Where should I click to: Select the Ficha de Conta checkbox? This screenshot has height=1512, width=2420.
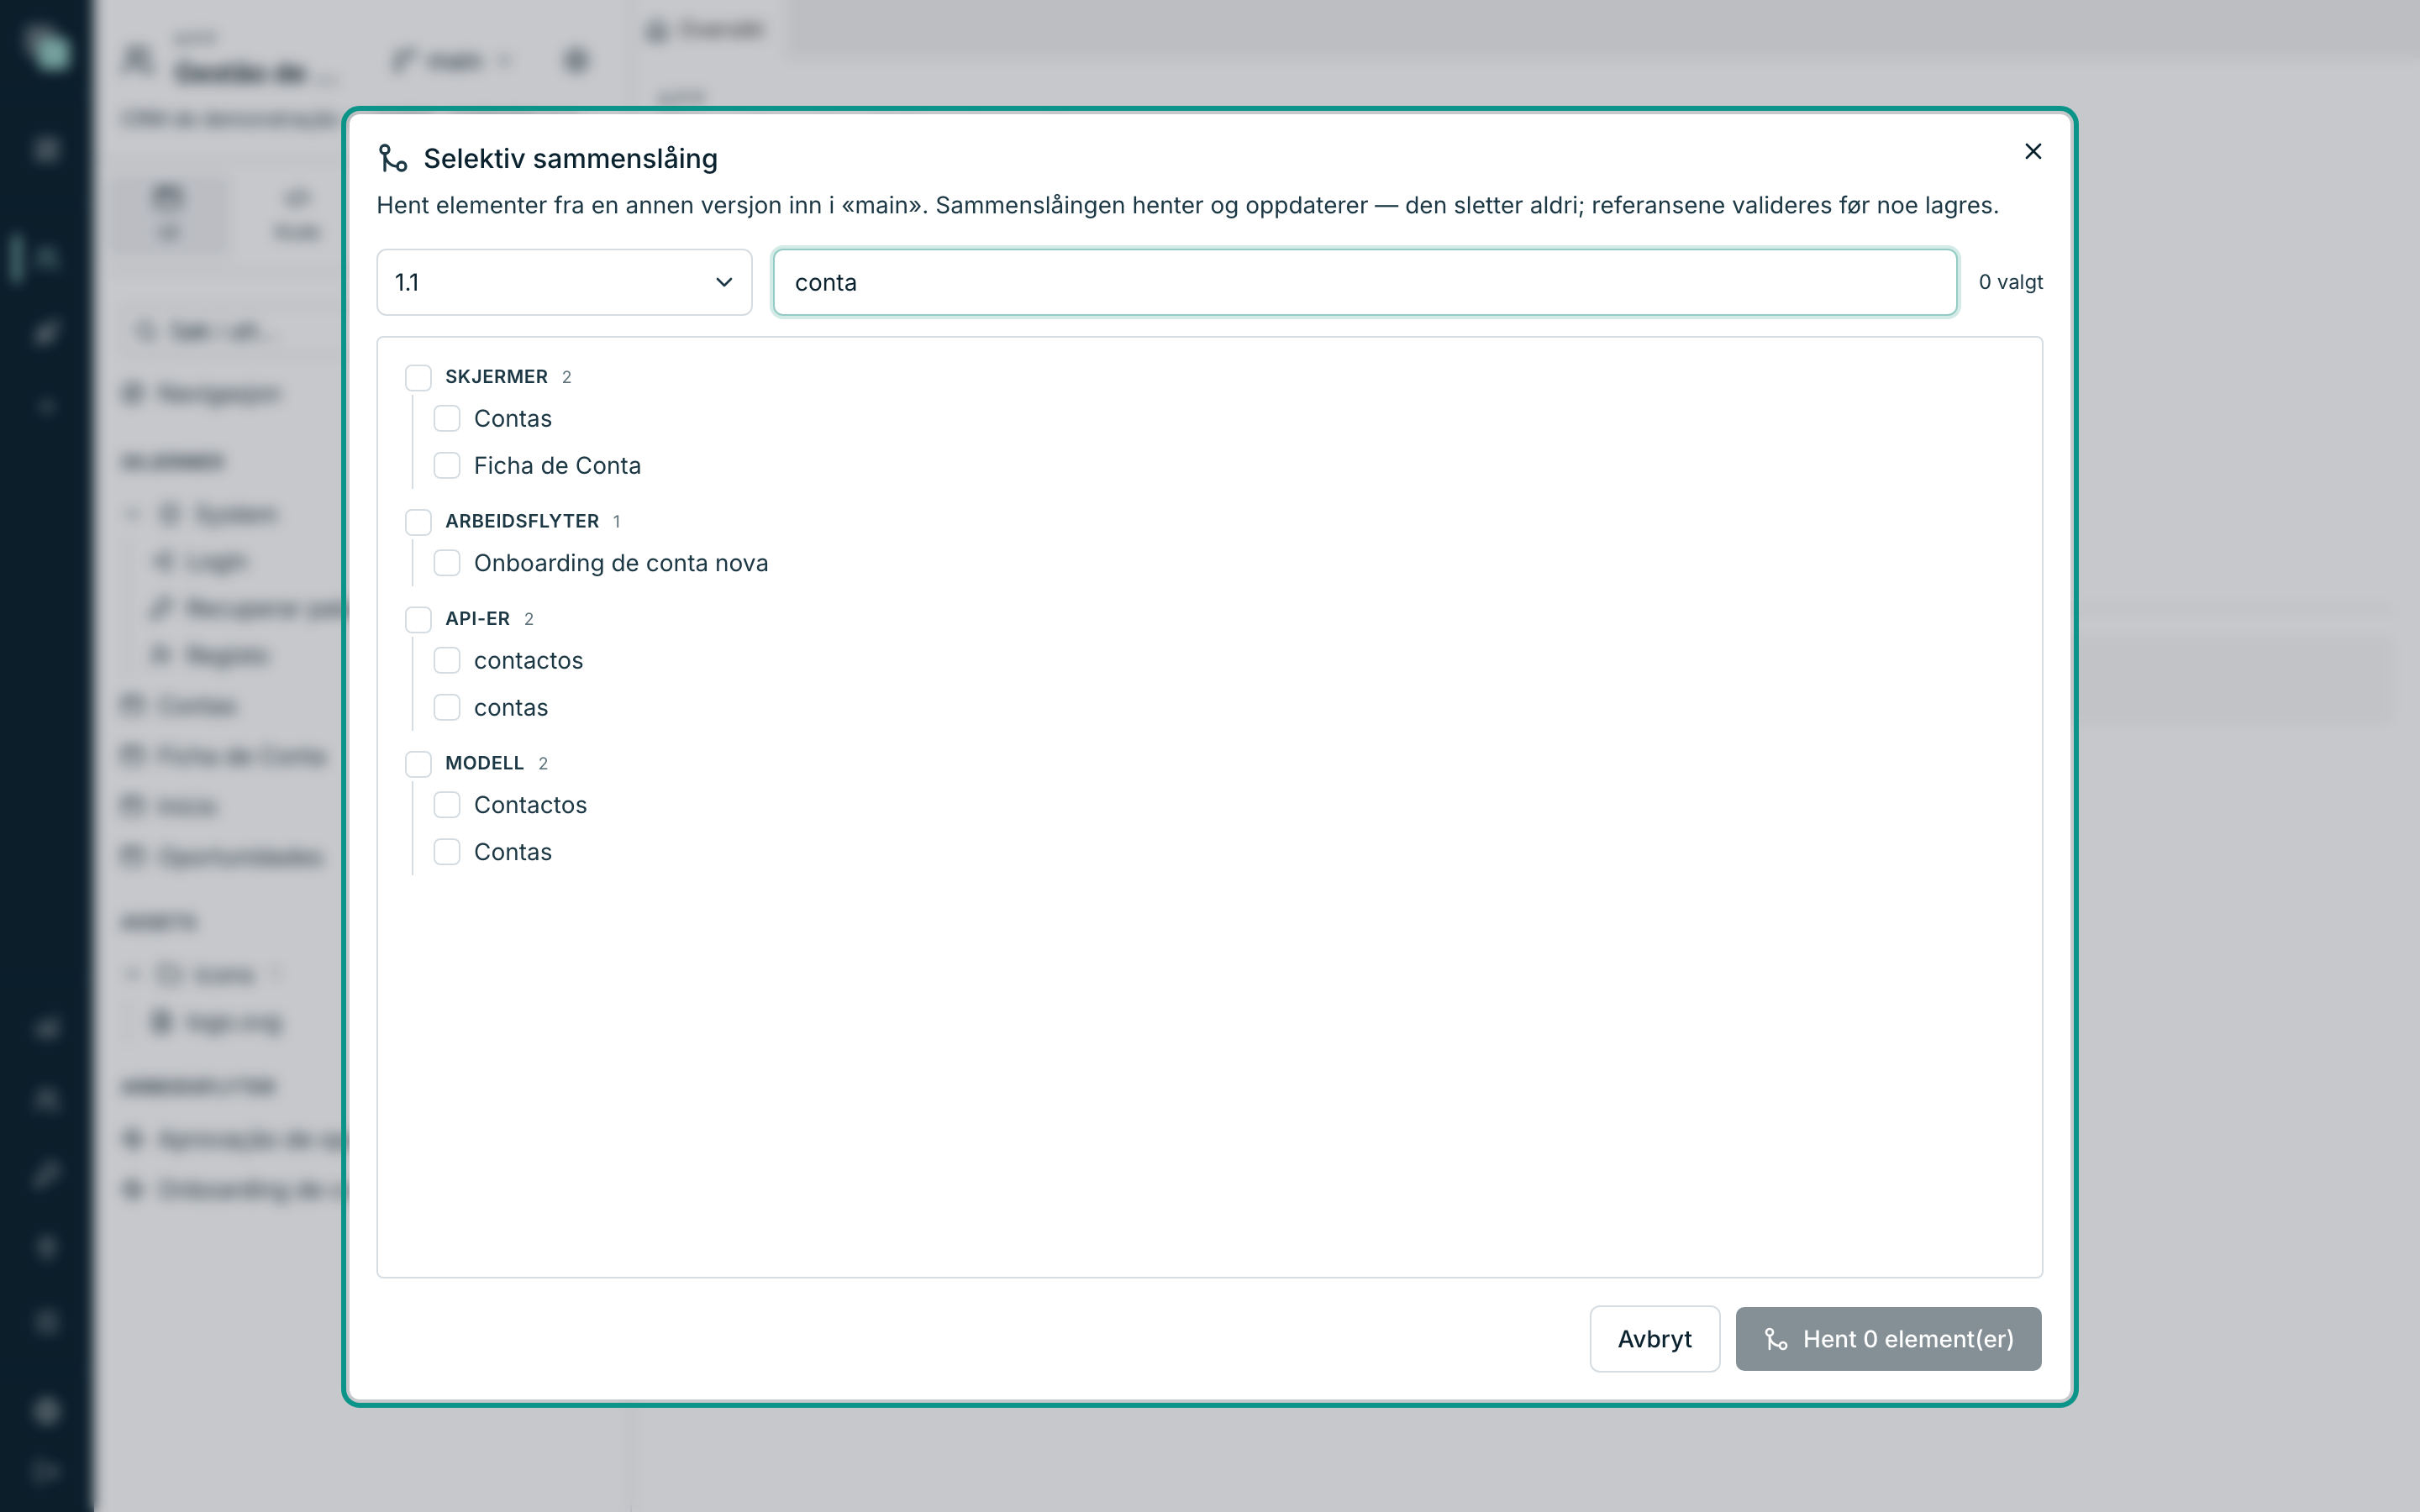[x=447, y=465]
